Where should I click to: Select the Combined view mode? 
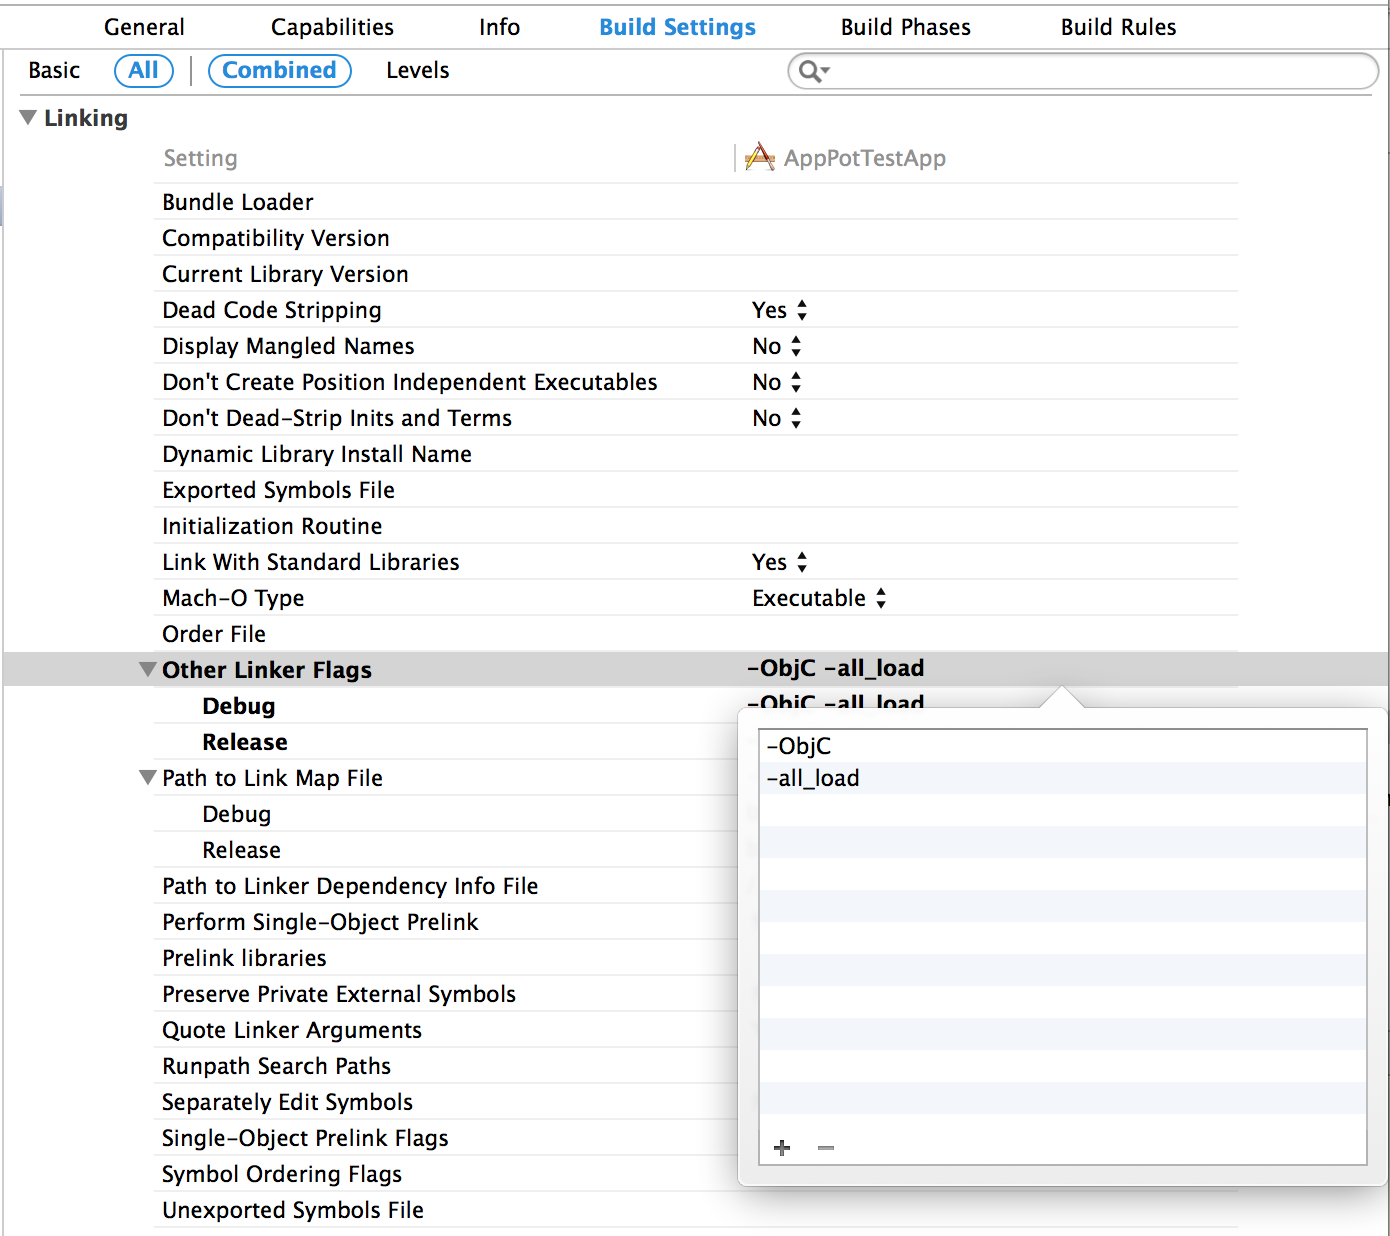pyautogui.click(x=279, y=70)
